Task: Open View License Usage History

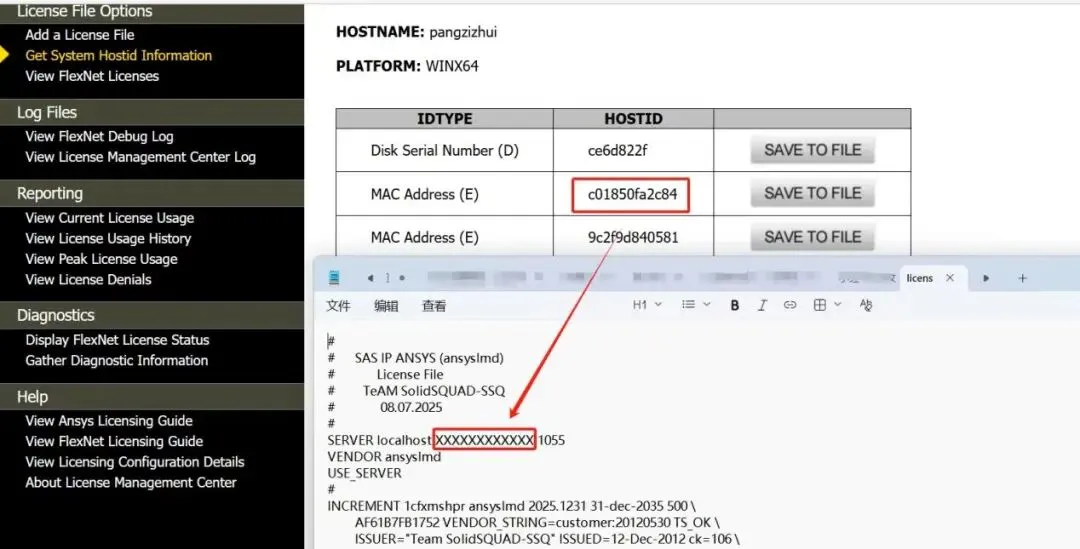Action: point(108,239)
